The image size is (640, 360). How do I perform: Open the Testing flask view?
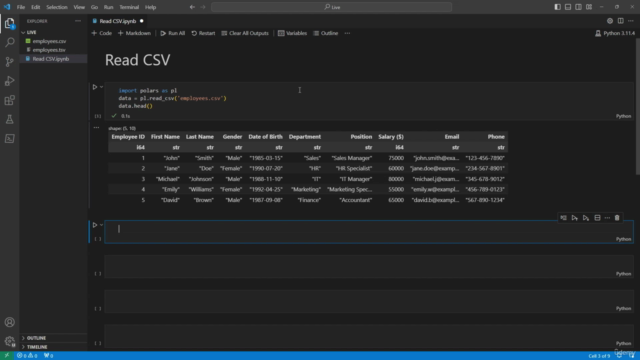click(9, 119)
